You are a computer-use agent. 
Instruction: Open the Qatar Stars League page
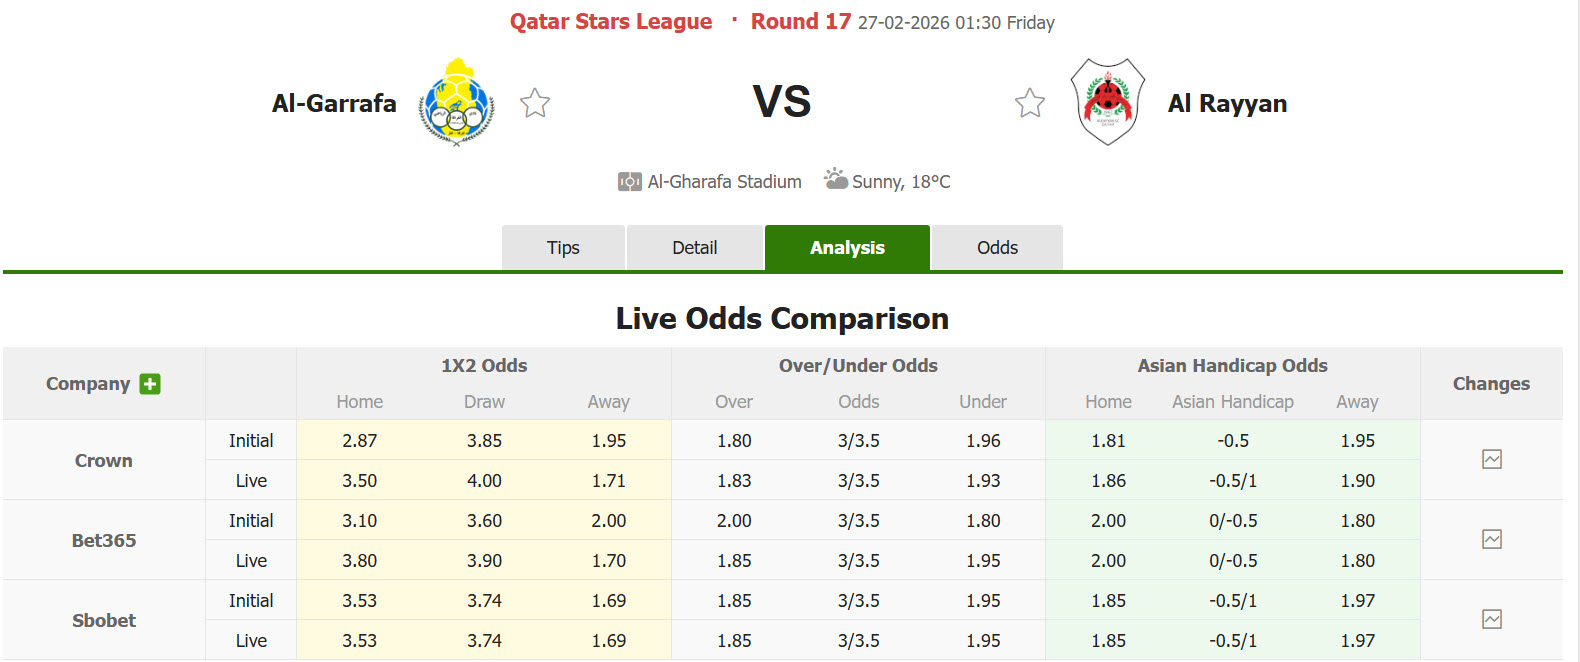click(x=611, y=21)
